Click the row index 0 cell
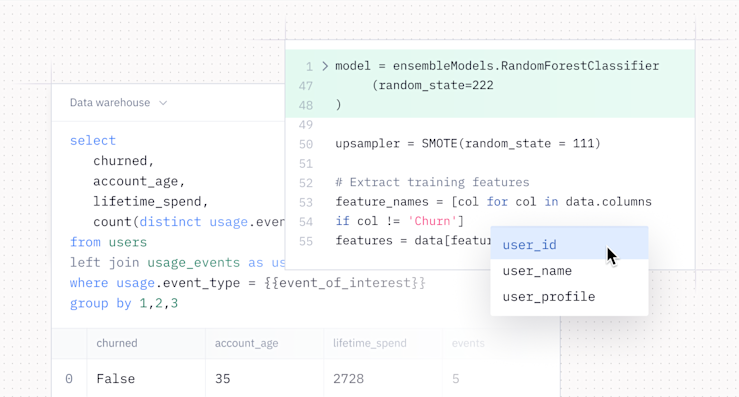The height and width of the screenshot is (397, 739). pos(69,379)
